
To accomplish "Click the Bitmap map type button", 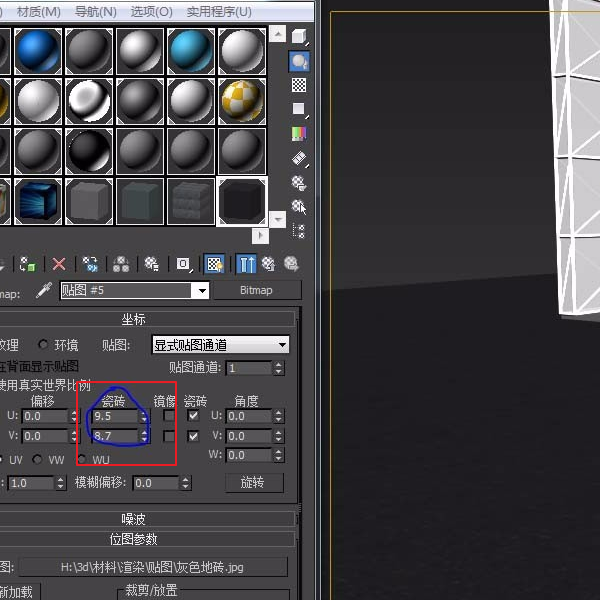I will (x=256, y=290).
